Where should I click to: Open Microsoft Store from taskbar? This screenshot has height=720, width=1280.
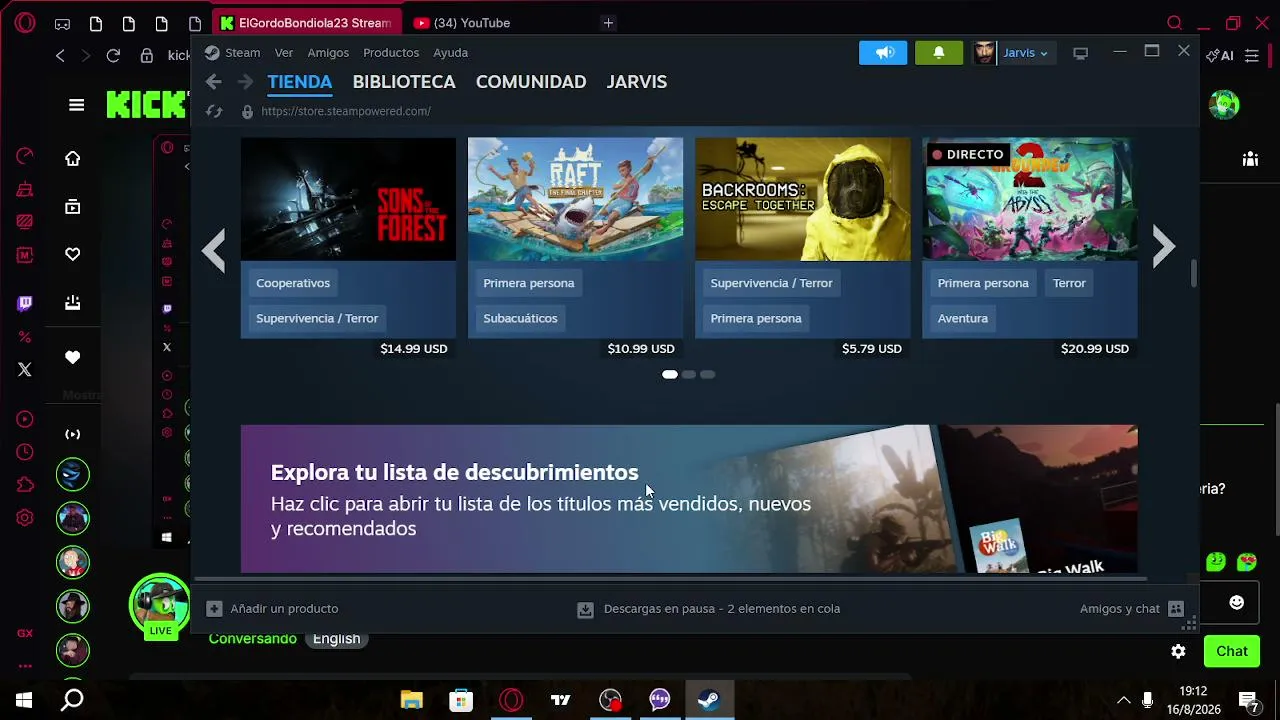point(461,700)
